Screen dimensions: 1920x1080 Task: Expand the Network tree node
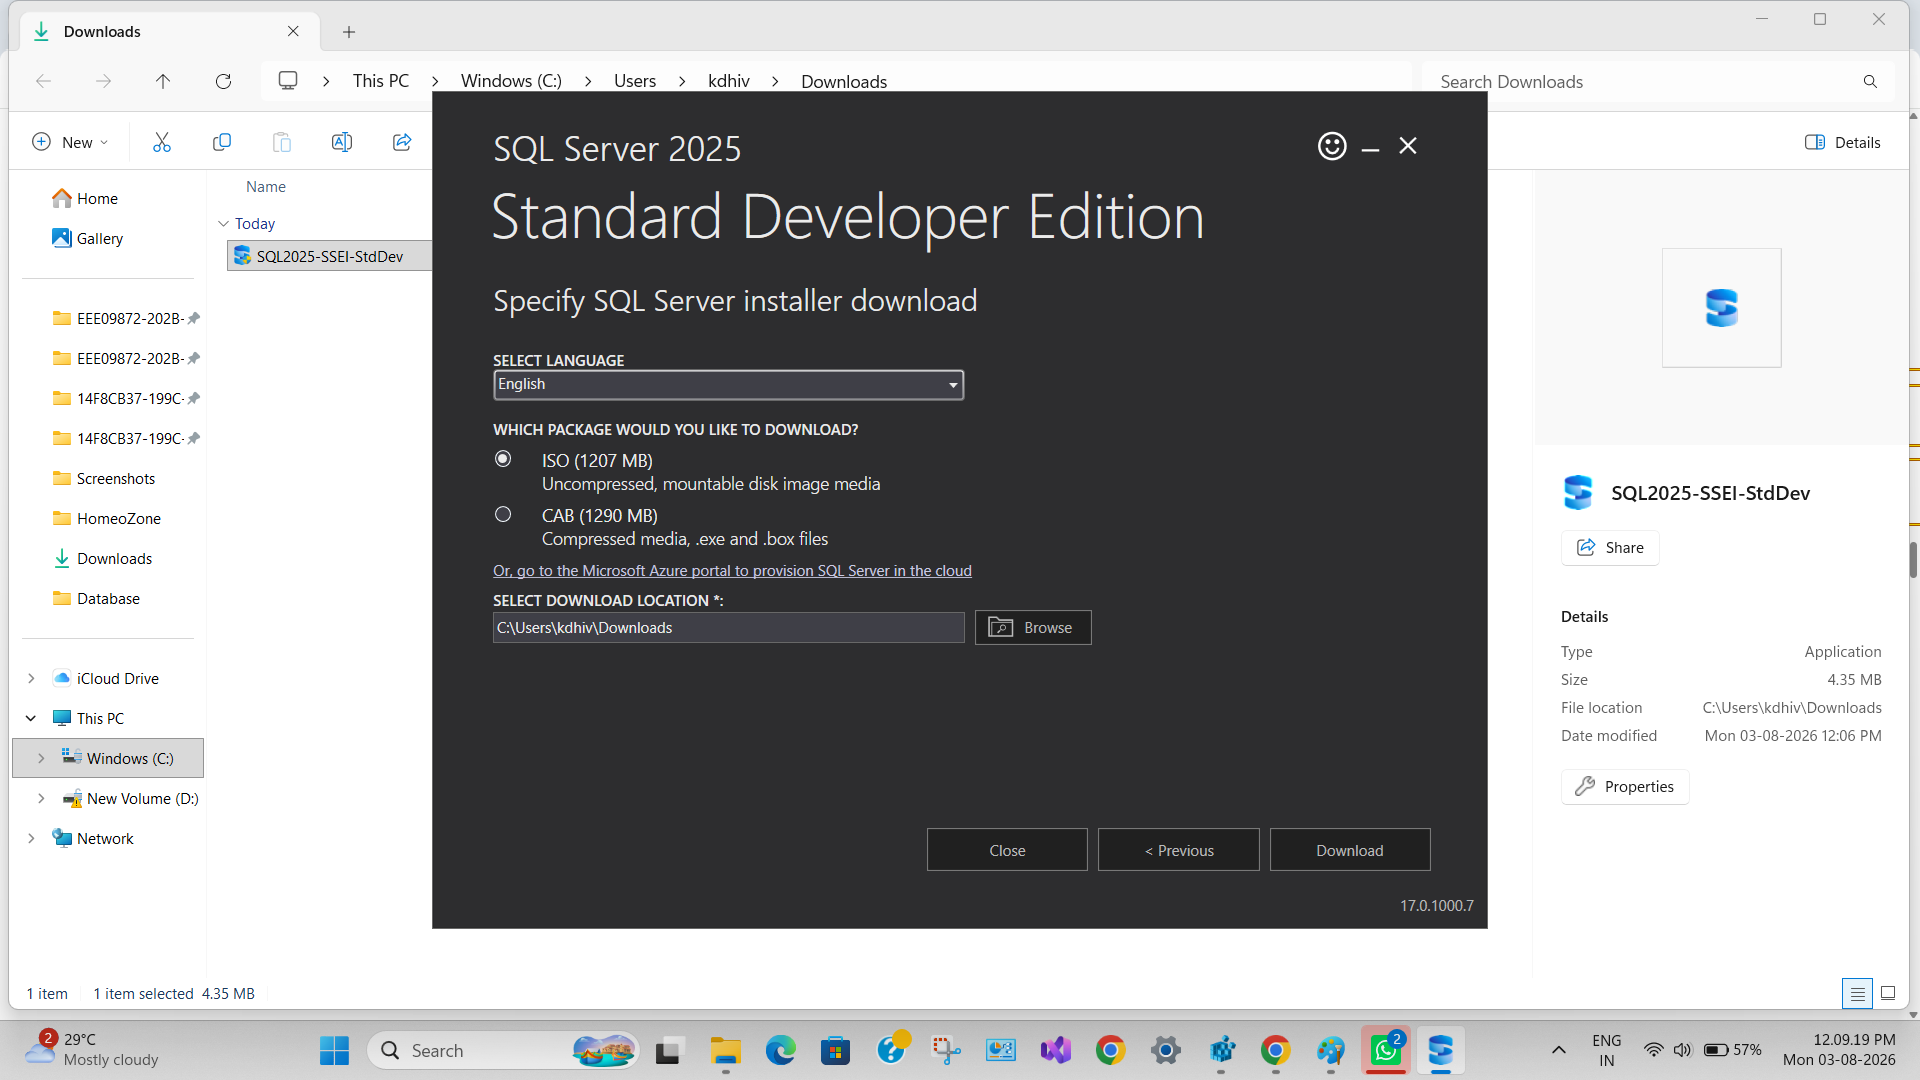(31, 838)
